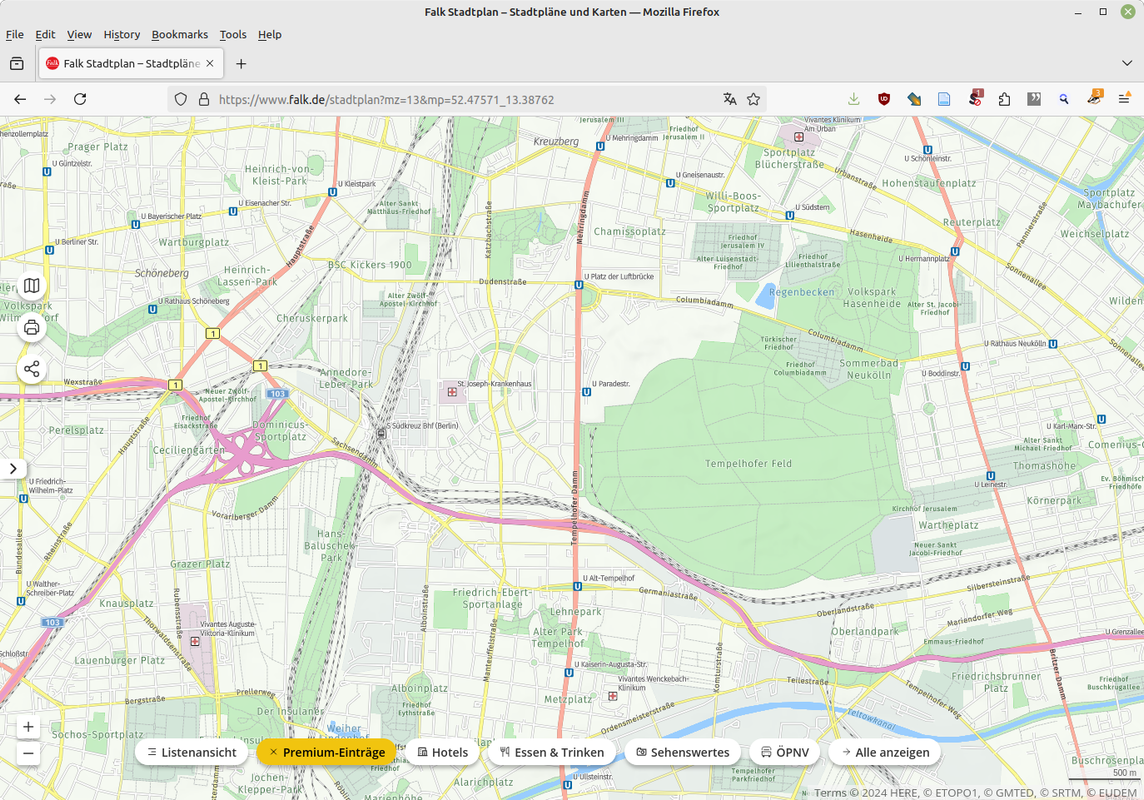Image resolution: width=1144 pixels, height=800 pixels.
Task: Click the U Leinestr. station marker
Action: pos(990,476)
